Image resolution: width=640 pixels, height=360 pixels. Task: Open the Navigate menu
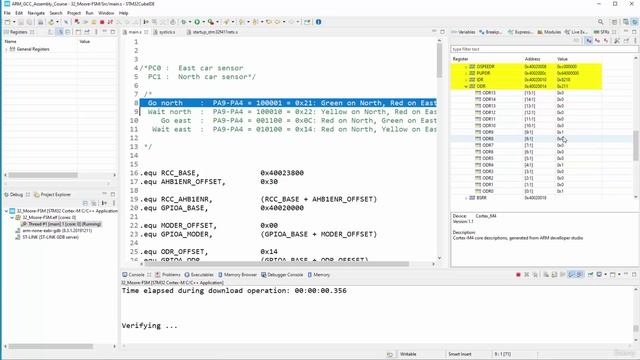coord(36,13)
